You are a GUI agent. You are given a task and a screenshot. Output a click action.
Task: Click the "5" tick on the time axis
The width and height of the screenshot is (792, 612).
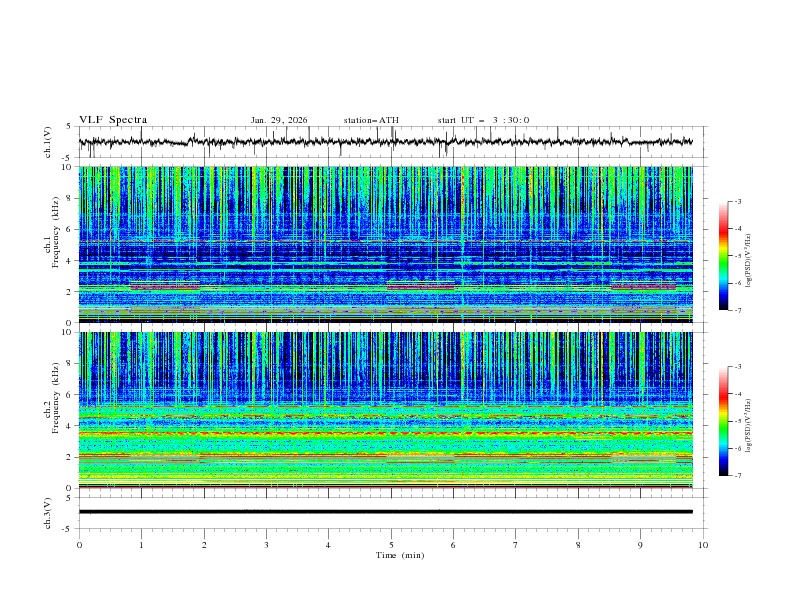pyautogui.click(x=391, y=545)
